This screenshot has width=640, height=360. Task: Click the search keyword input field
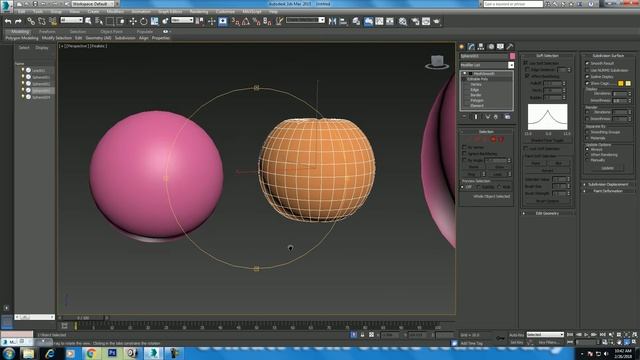pos(513,4)
